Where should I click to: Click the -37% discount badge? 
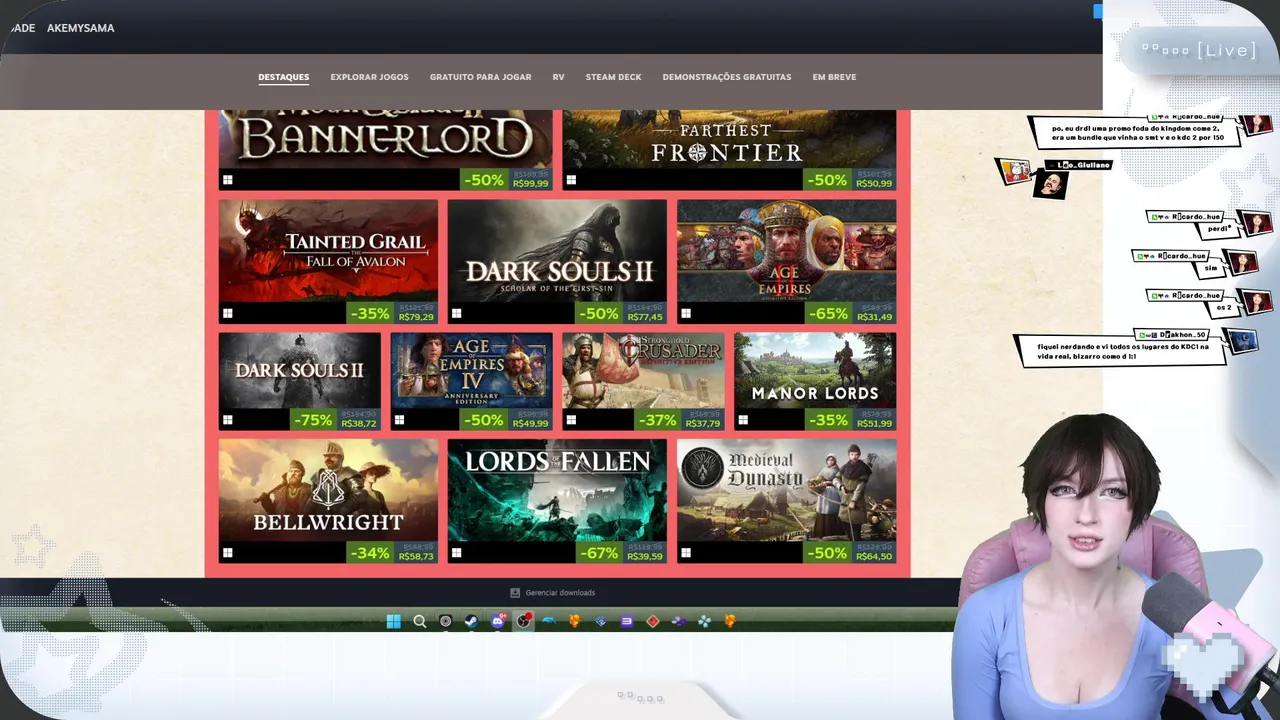coord(657,420)
